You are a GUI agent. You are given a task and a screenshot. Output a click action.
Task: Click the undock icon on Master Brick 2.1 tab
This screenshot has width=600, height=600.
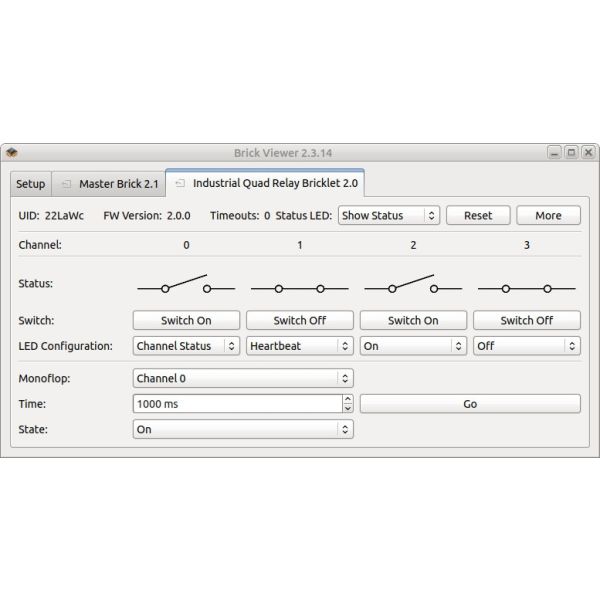[x=66, y=184]
